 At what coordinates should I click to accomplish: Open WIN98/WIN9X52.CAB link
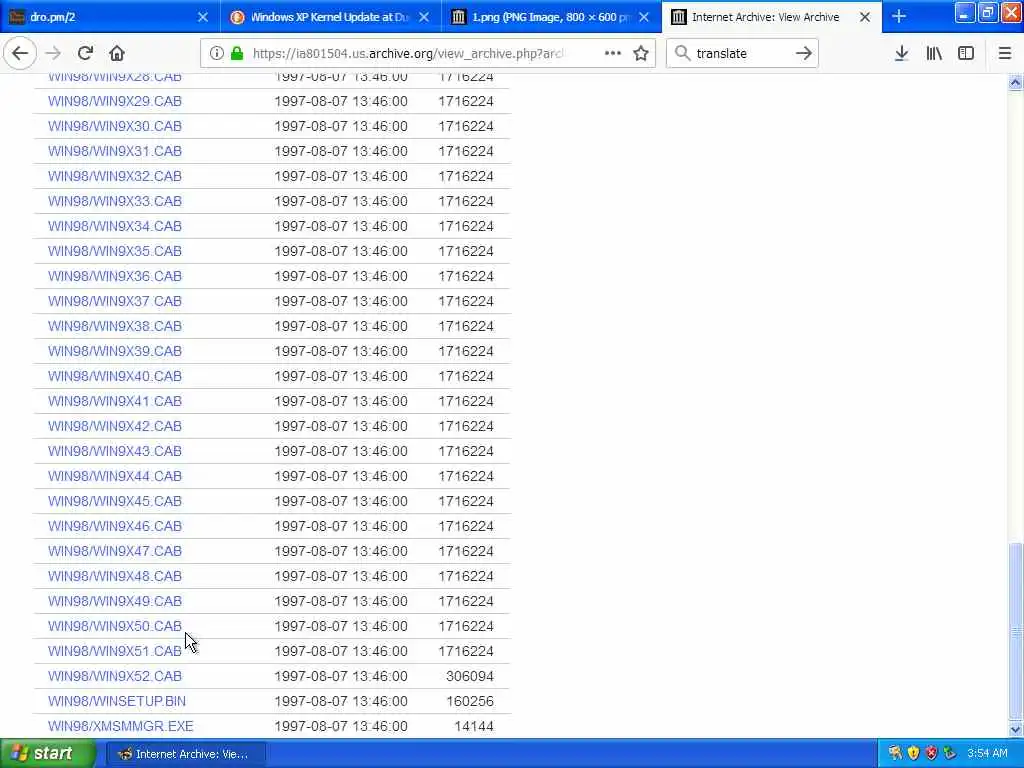[114, 676]
